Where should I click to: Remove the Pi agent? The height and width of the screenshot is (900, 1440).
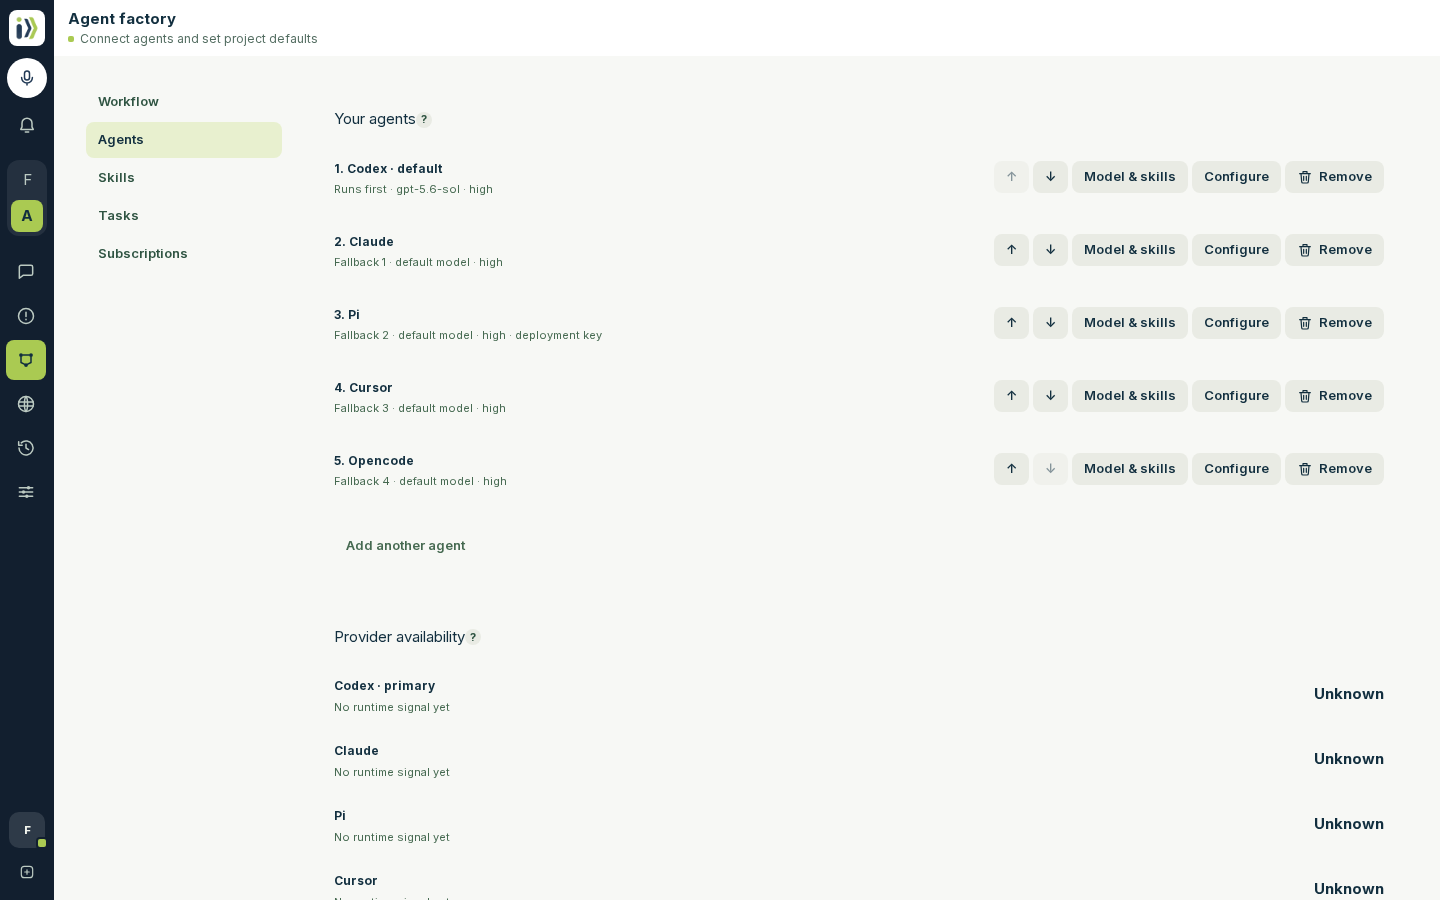coord(1334,323)
